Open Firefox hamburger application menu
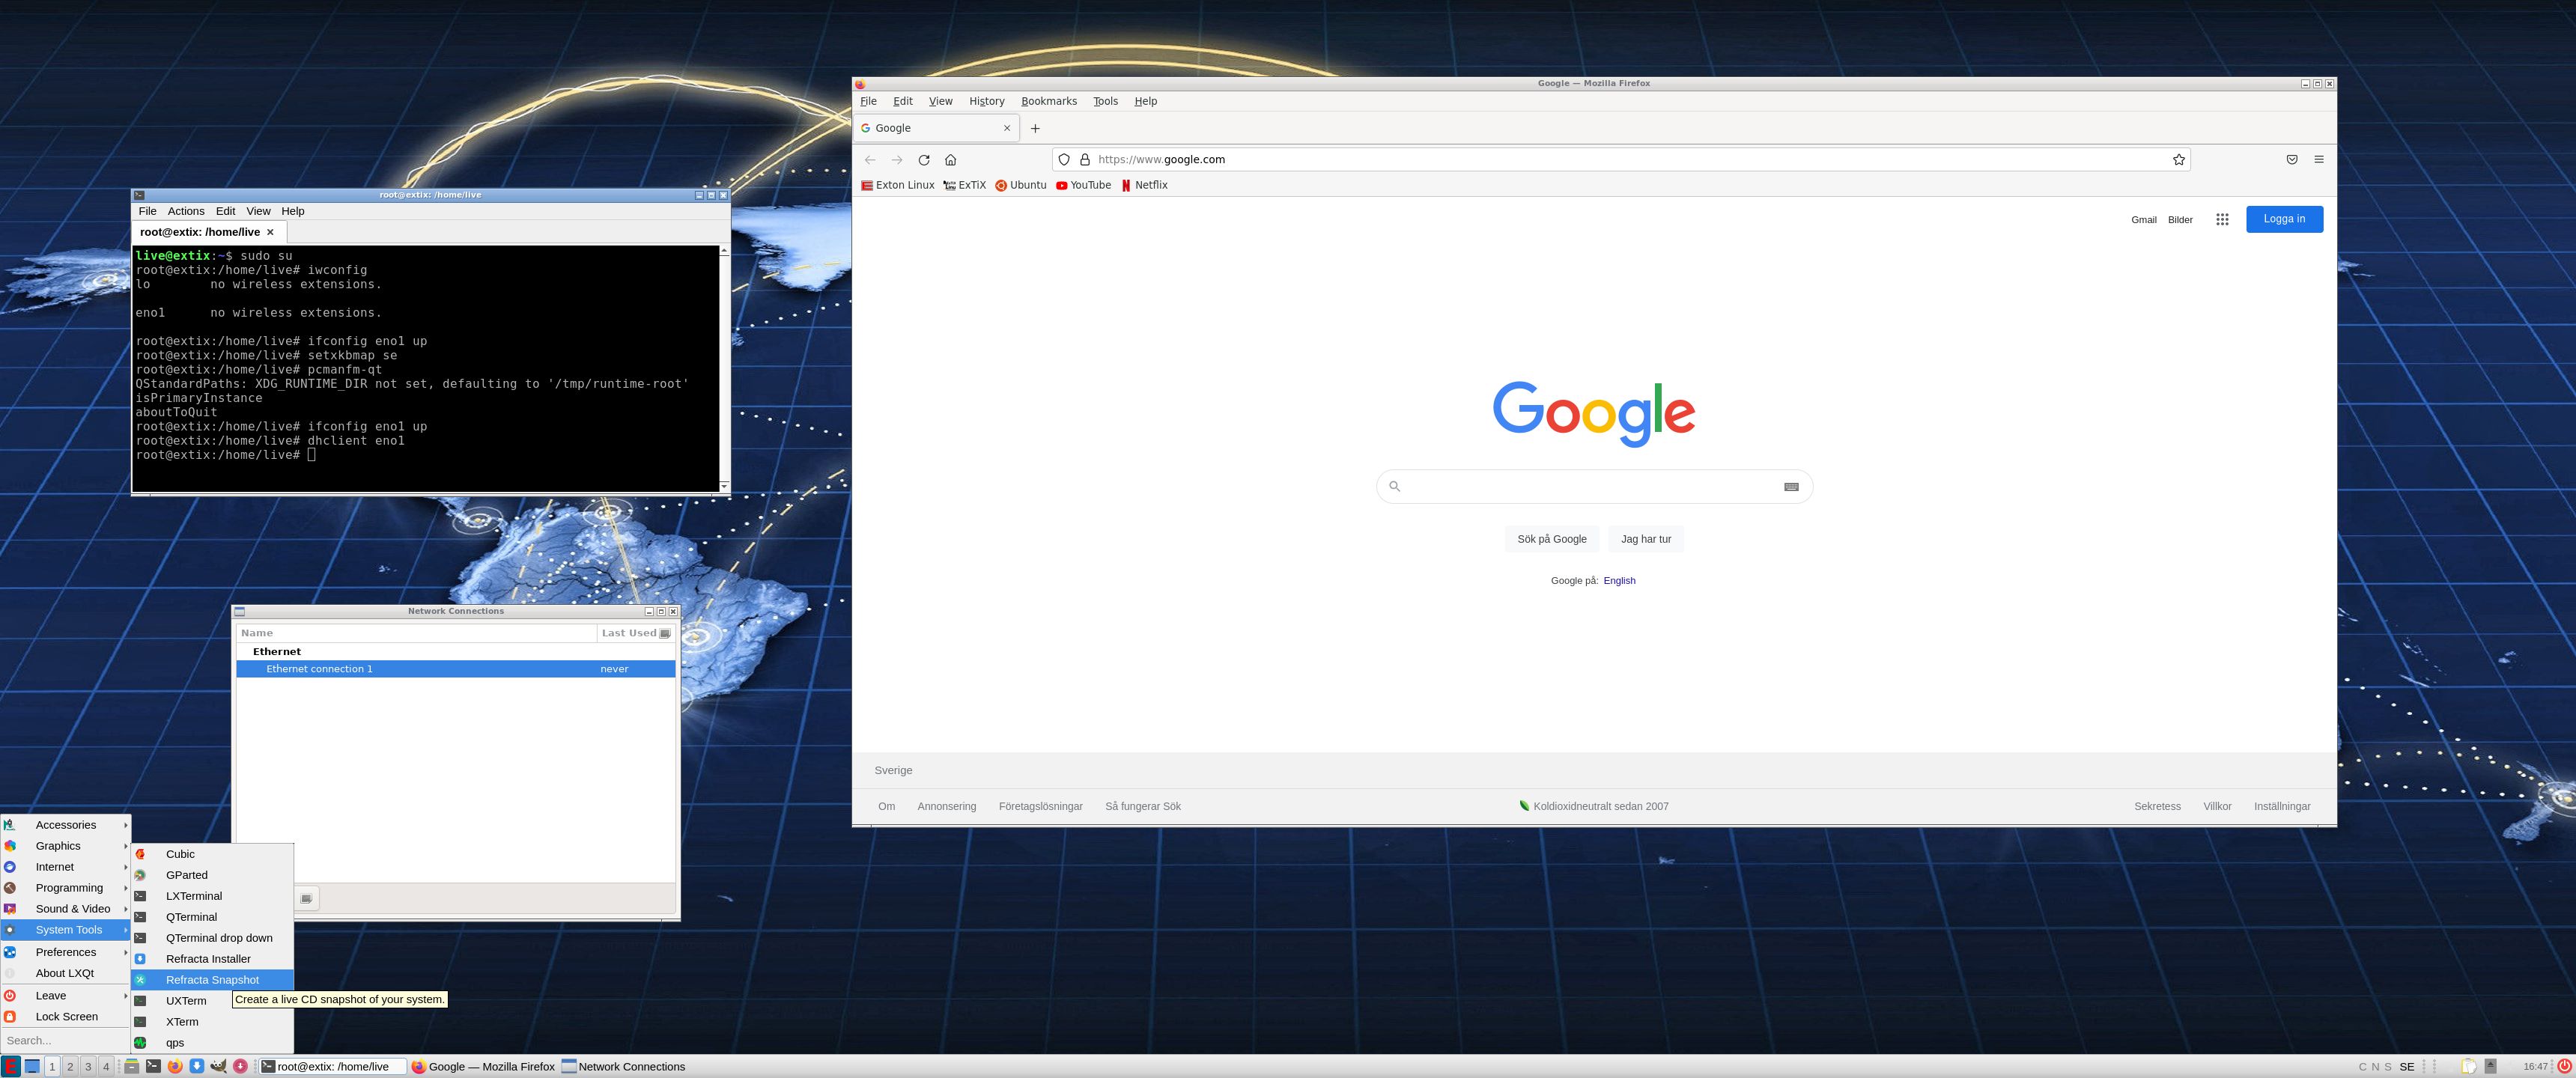The width and height of the screenshot is (2576, 1078). point(2318,160)
